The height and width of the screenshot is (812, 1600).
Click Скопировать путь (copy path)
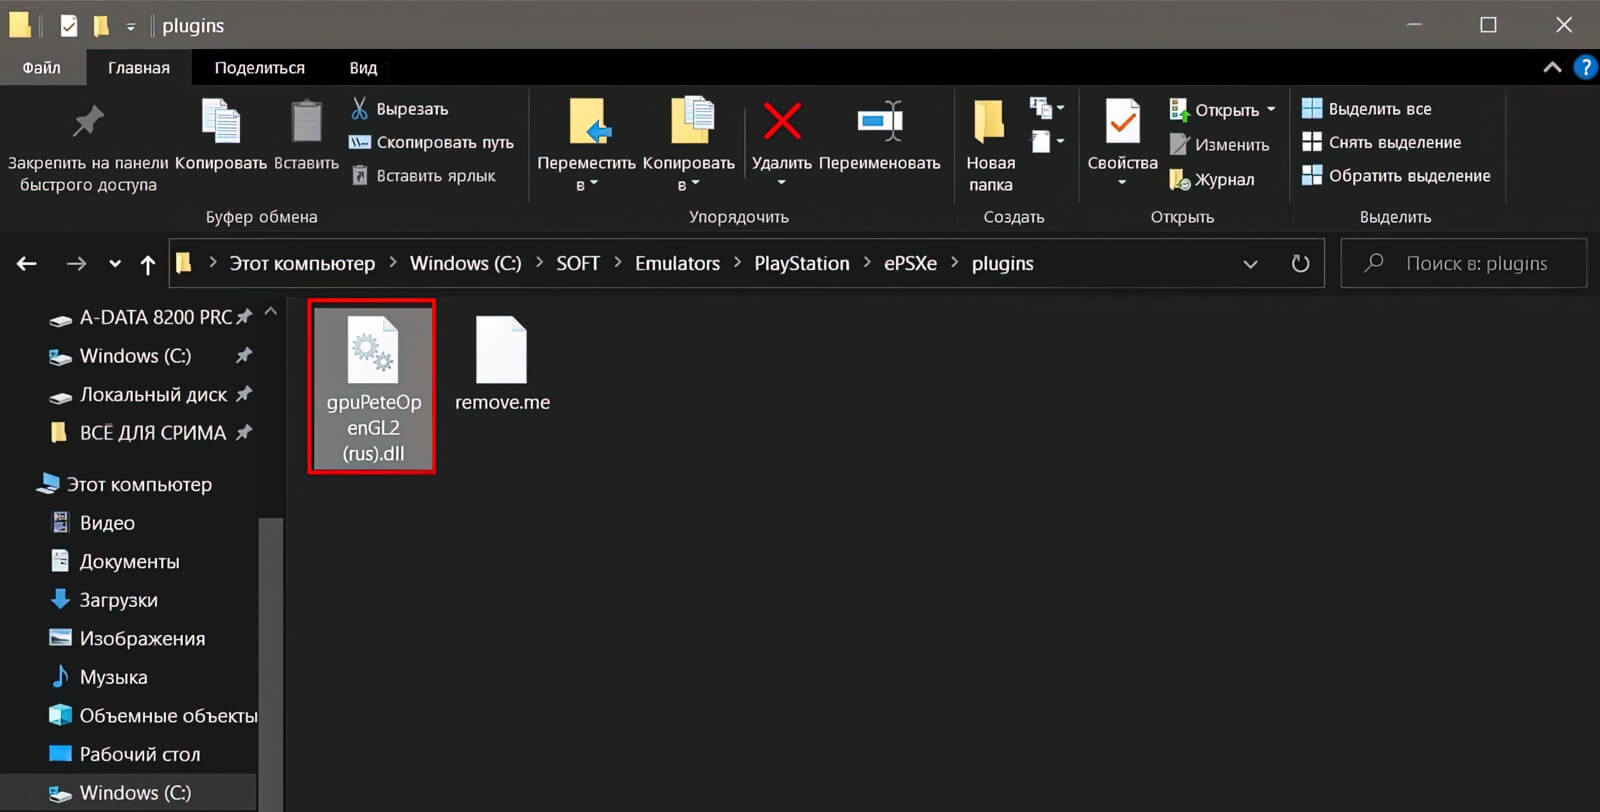[432, 142]
